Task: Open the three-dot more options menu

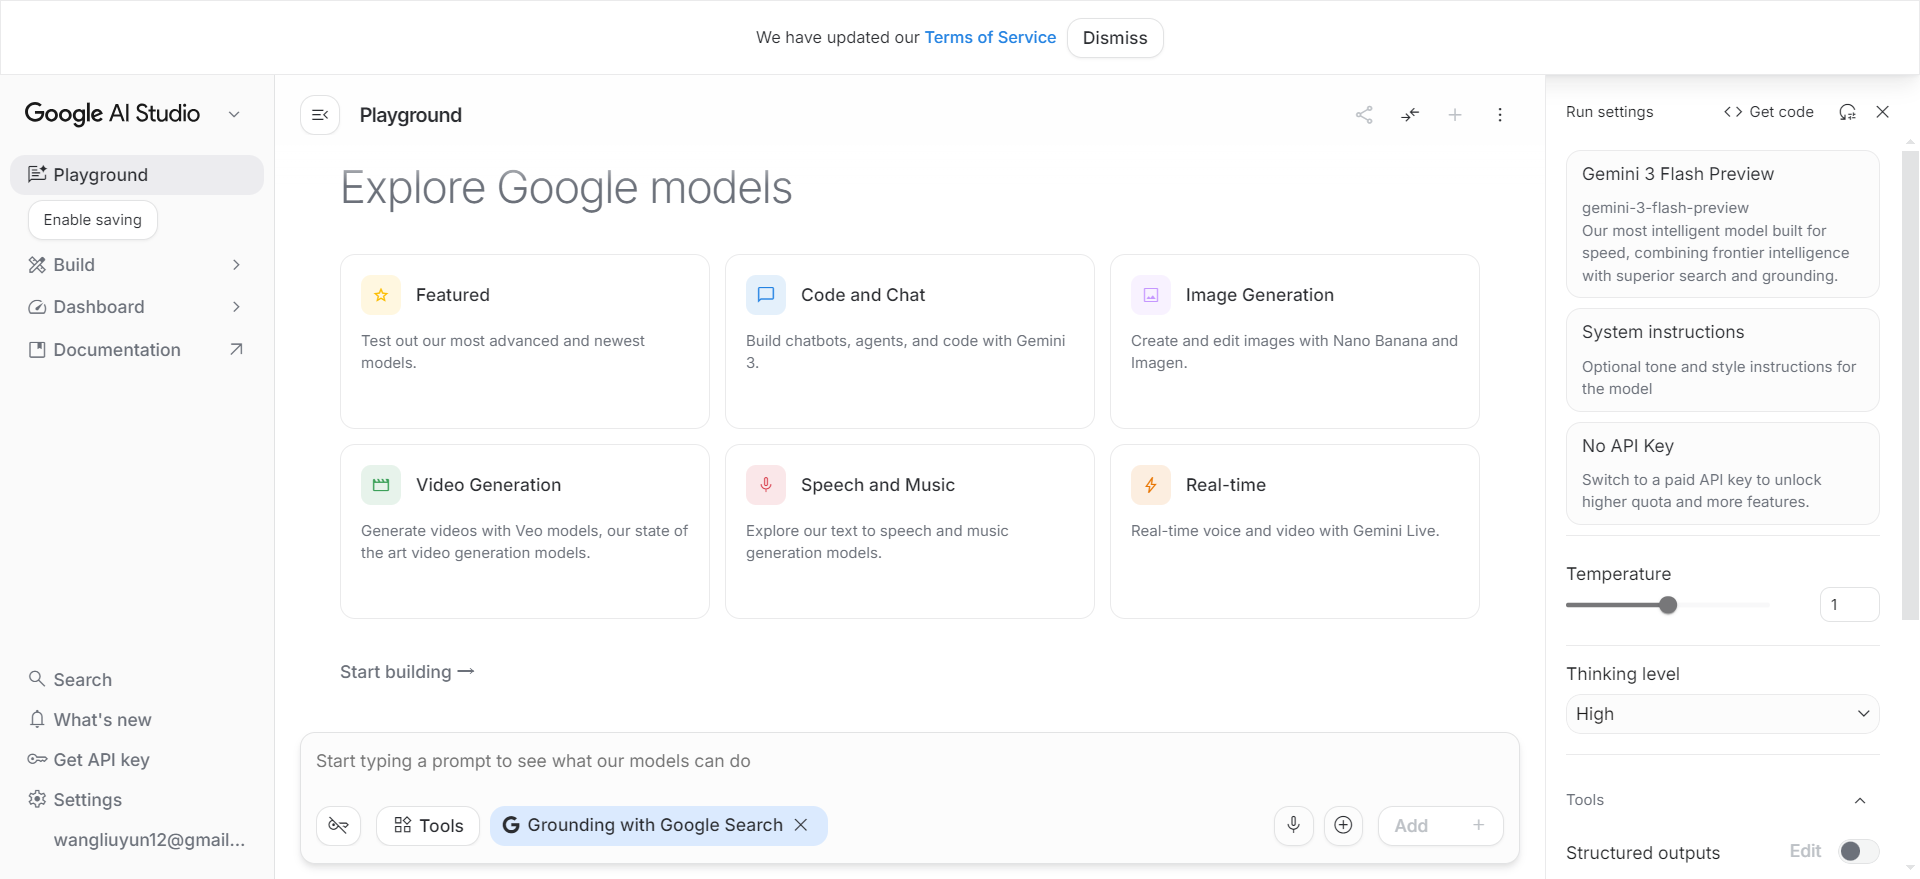Action: tap(1500, 115)
